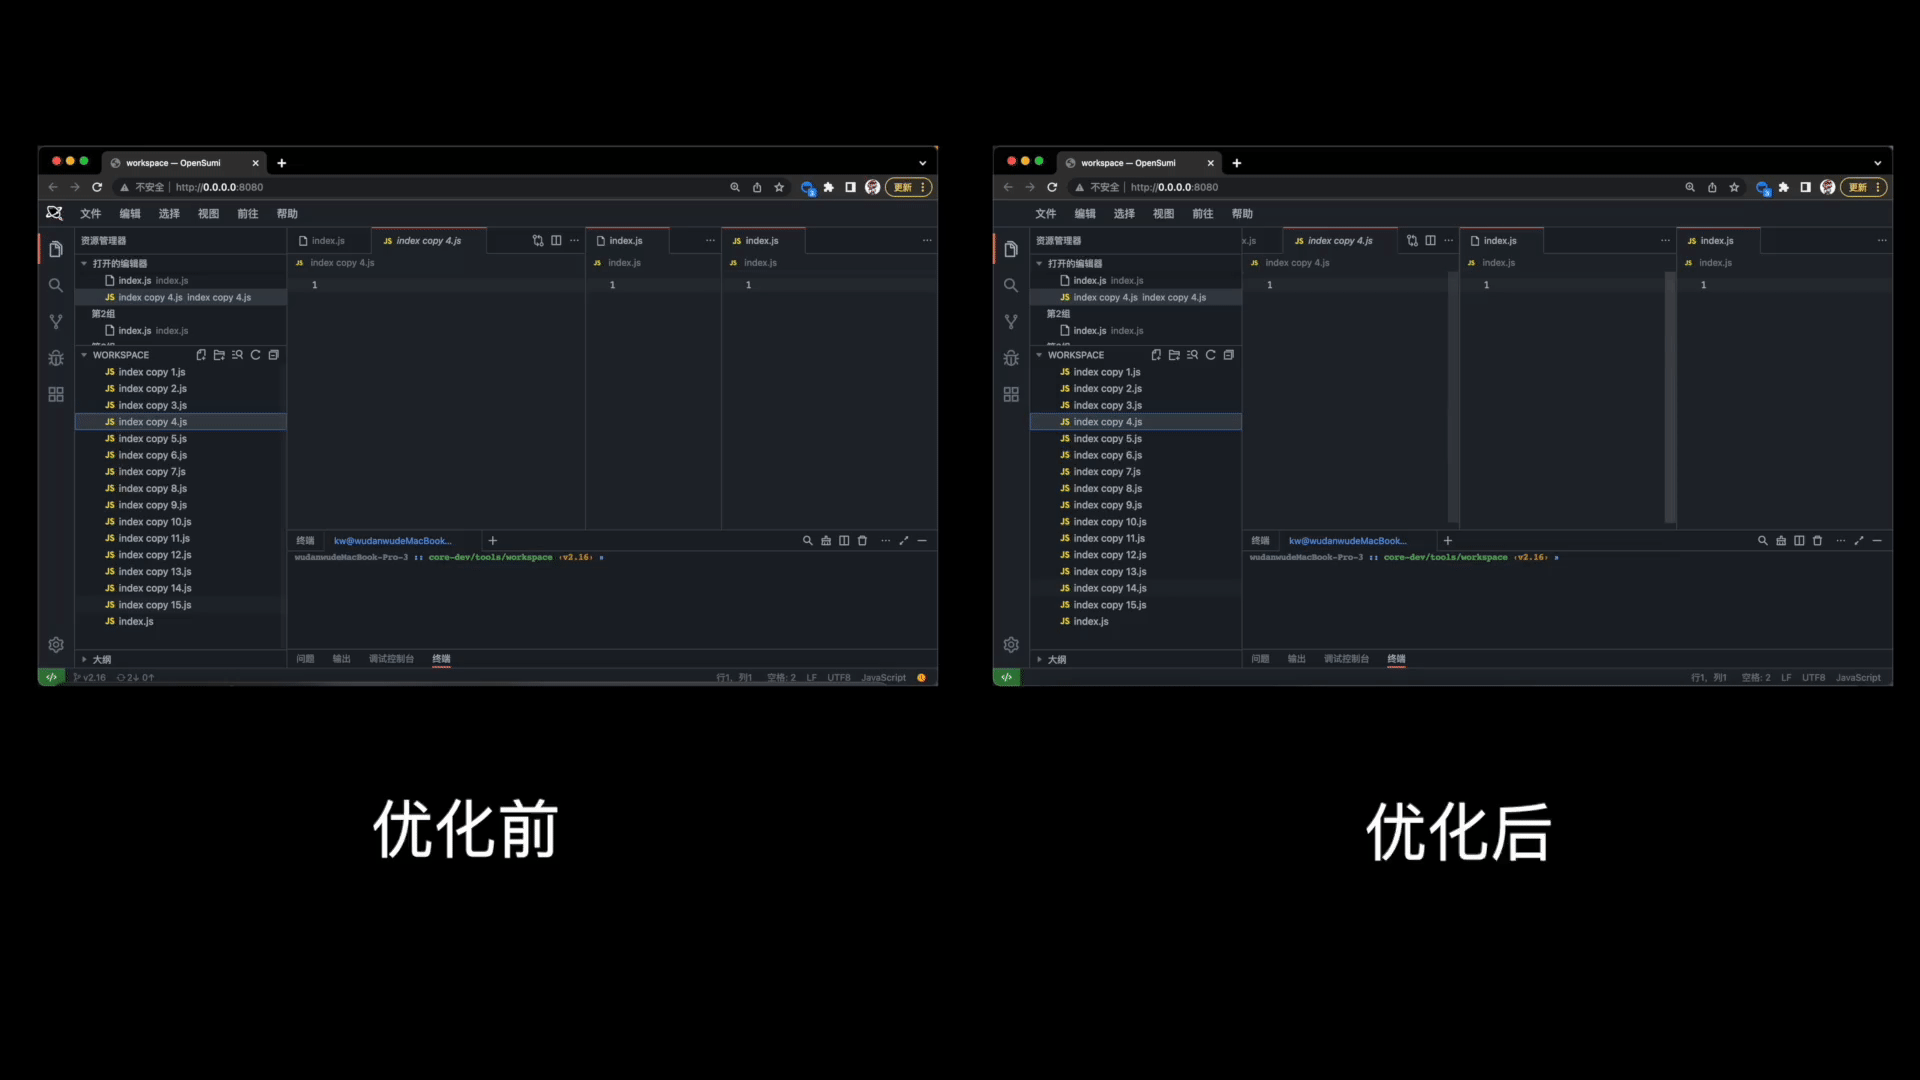Create a new terminal with the plus button

pyautogui.click(x=492, y=540)
